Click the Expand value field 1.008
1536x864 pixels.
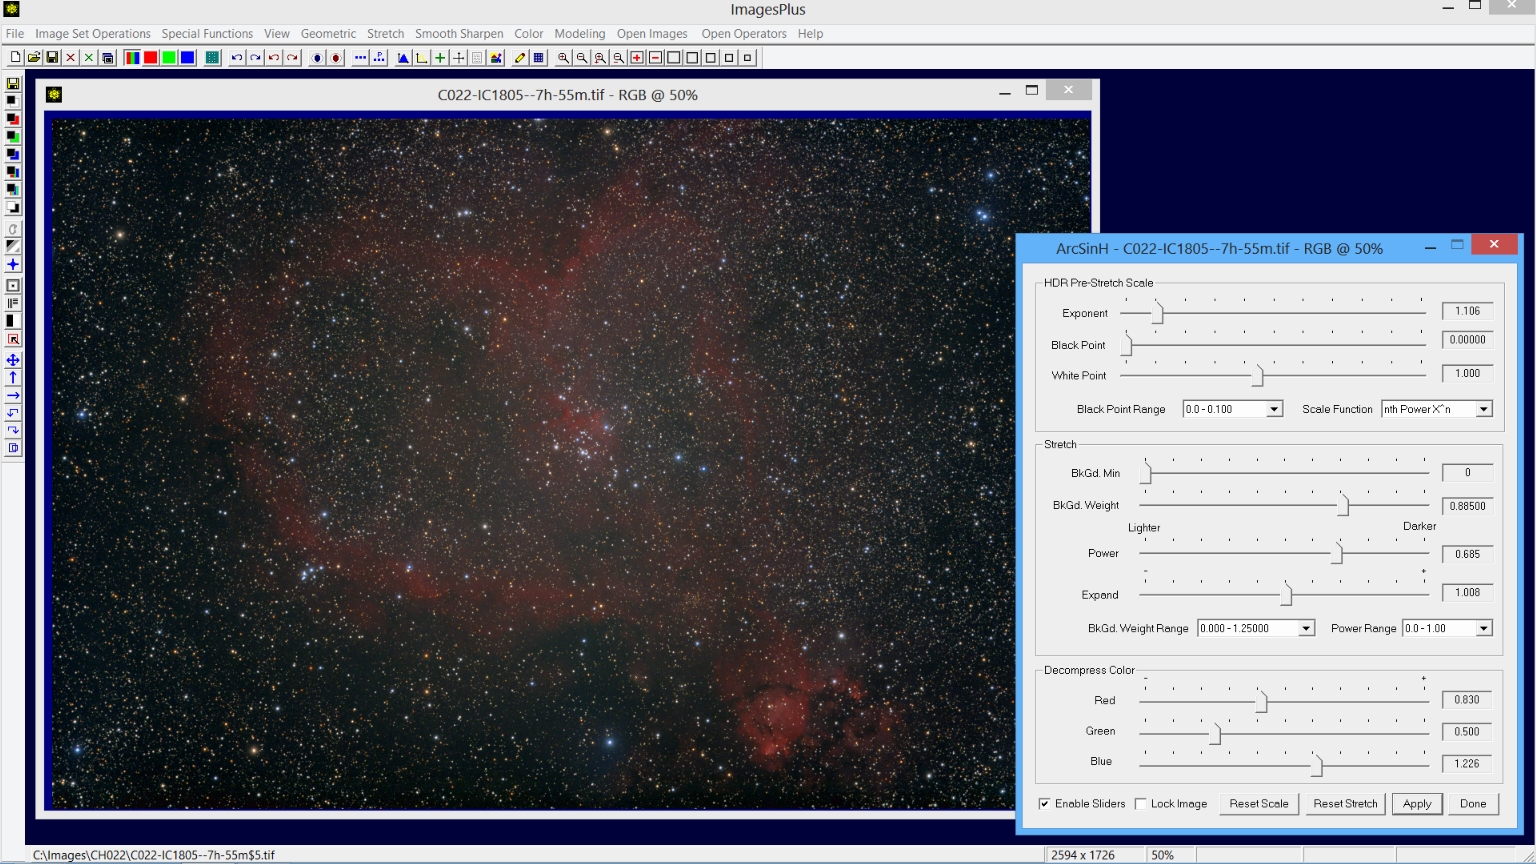[1467, 593]
